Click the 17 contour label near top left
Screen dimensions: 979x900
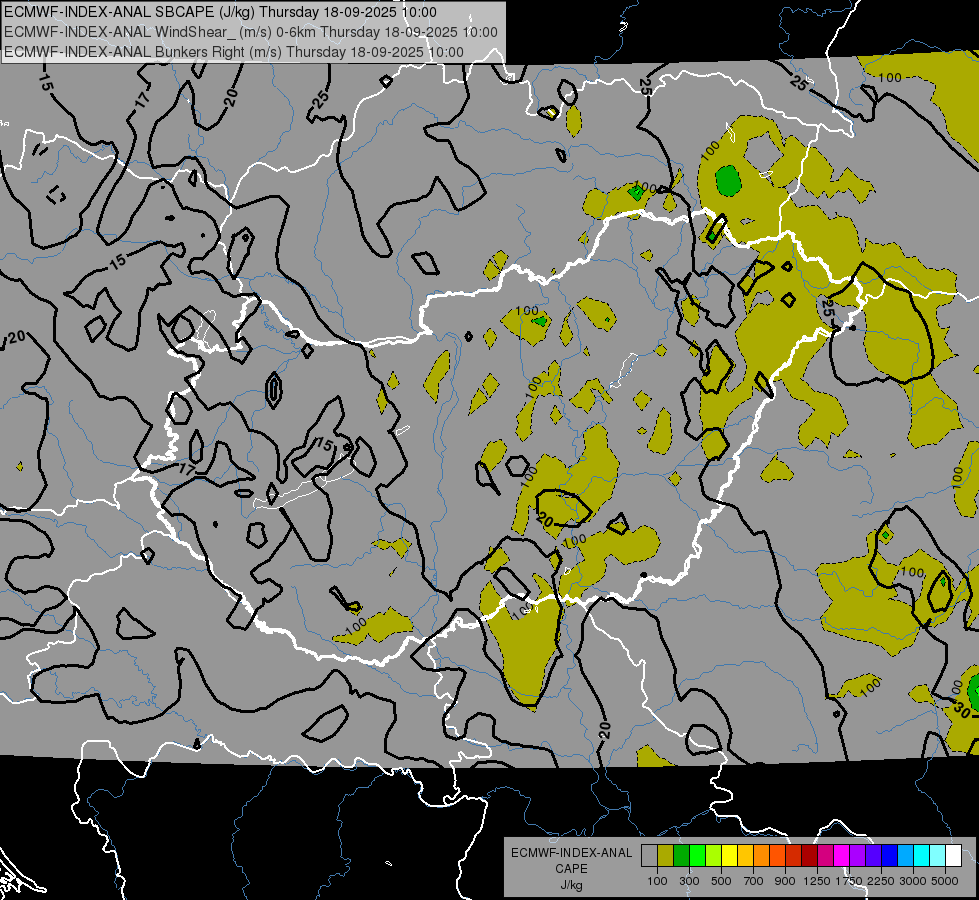click(142, 99)
